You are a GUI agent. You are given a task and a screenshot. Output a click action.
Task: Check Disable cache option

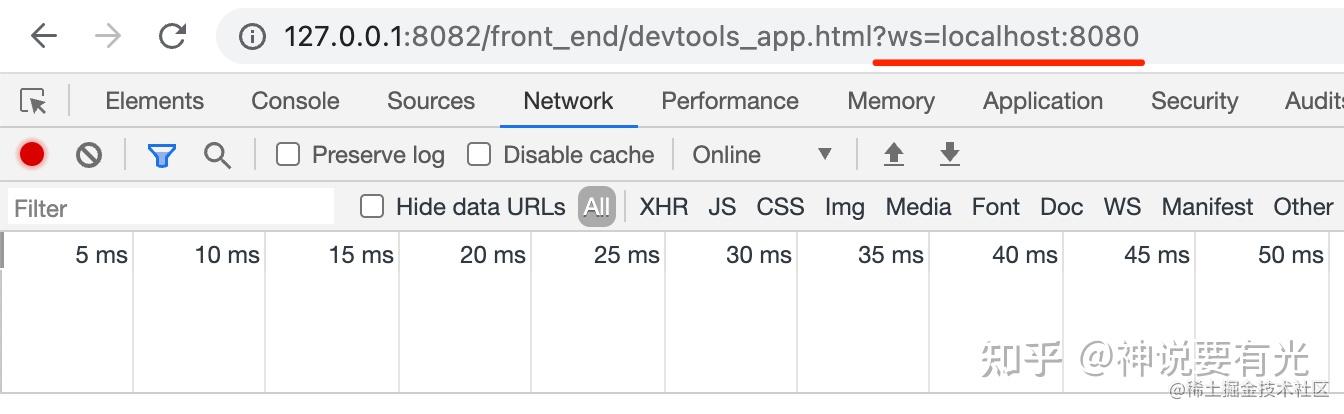coord(480,154)
